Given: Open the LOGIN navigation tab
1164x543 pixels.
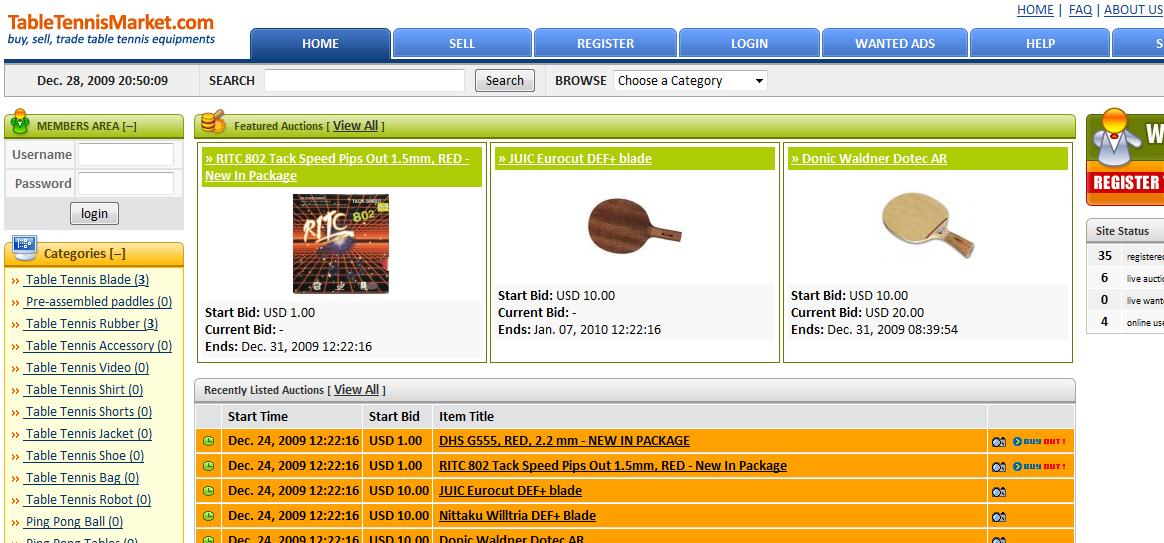Looking at the screenshot, I should (749, 44).
